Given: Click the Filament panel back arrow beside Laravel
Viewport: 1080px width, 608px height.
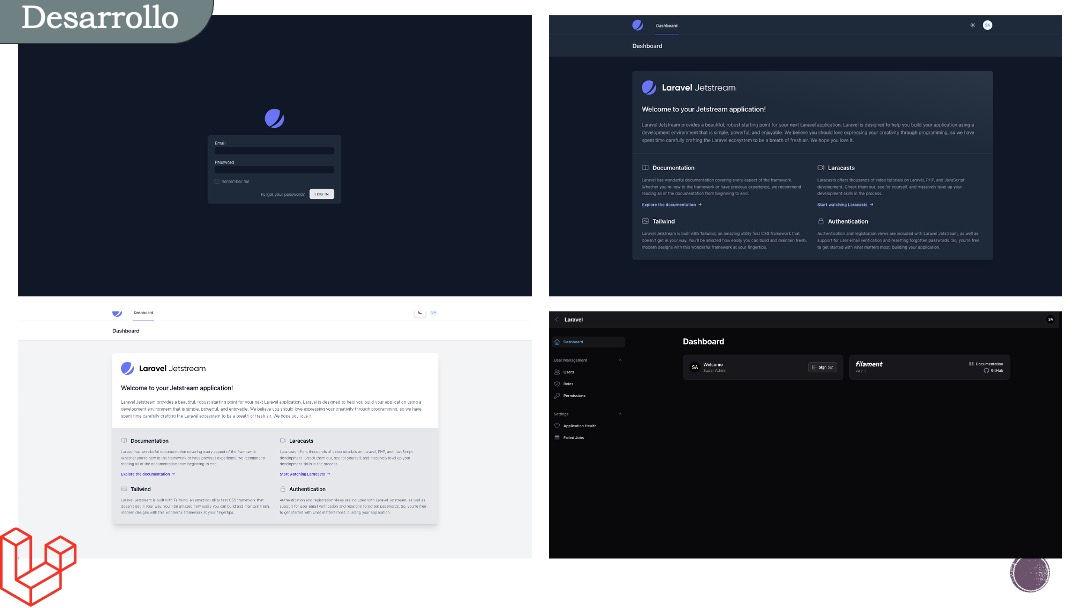Looking at the screenshot, I should tap(557, 320).
